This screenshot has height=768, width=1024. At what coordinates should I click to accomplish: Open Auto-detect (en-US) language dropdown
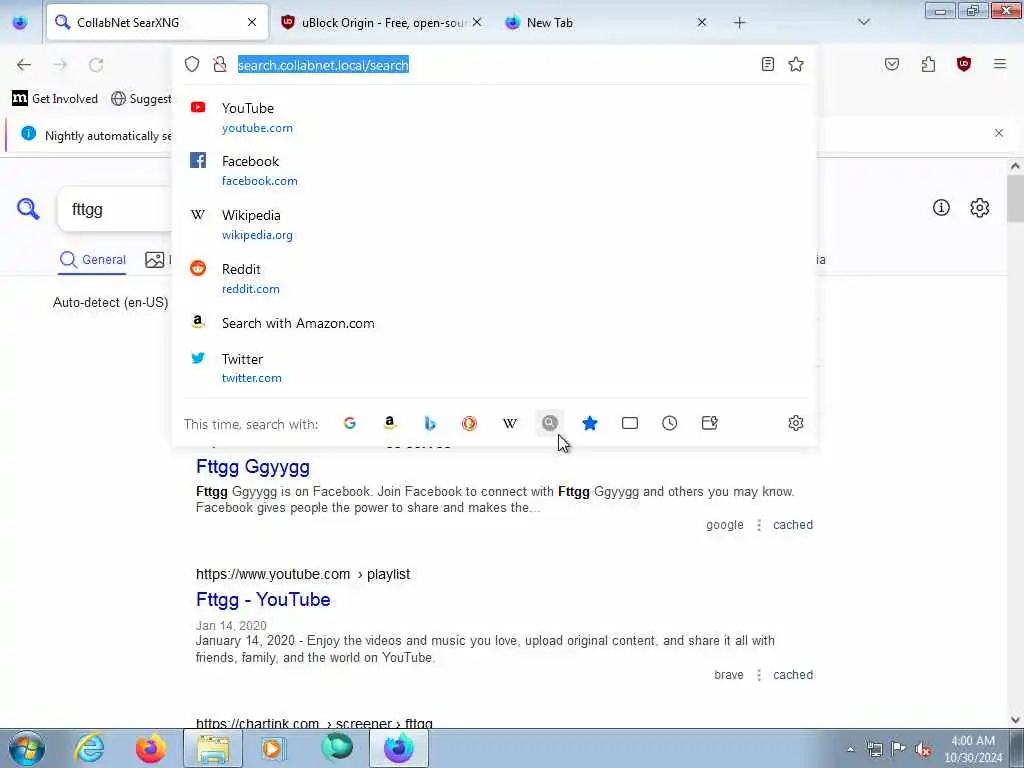110,302
